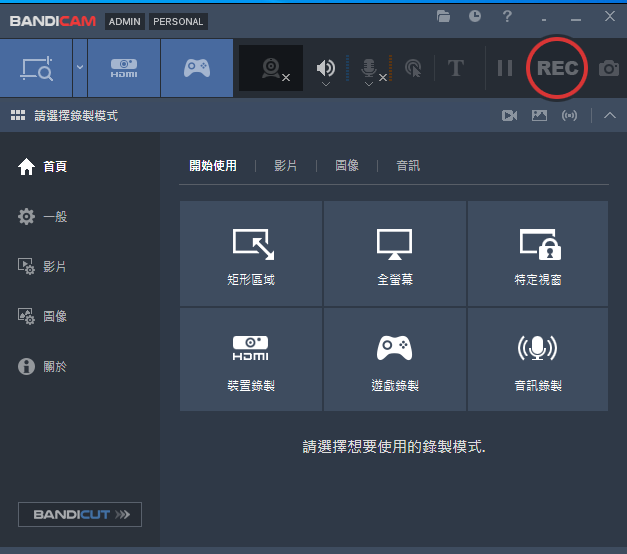
Task: Open 一般 settings in the sidebar
Action: [42, 216]
